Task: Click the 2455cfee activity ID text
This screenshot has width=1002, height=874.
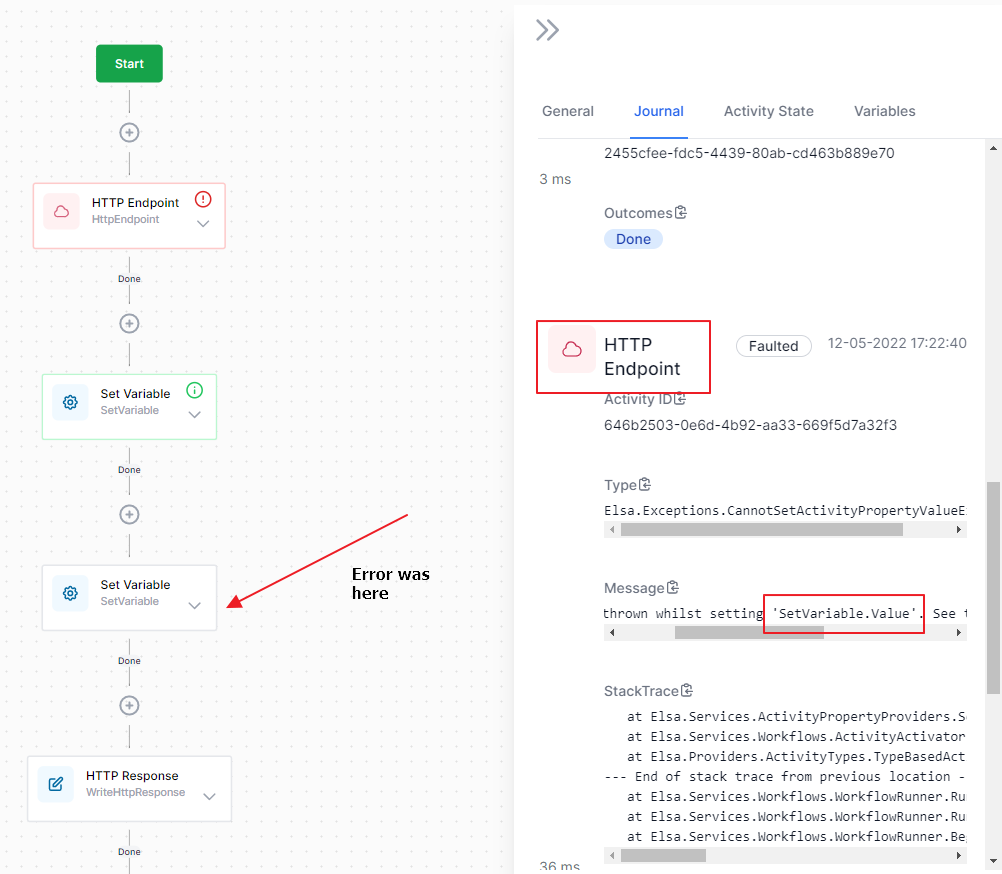Action: coord(749,153)
